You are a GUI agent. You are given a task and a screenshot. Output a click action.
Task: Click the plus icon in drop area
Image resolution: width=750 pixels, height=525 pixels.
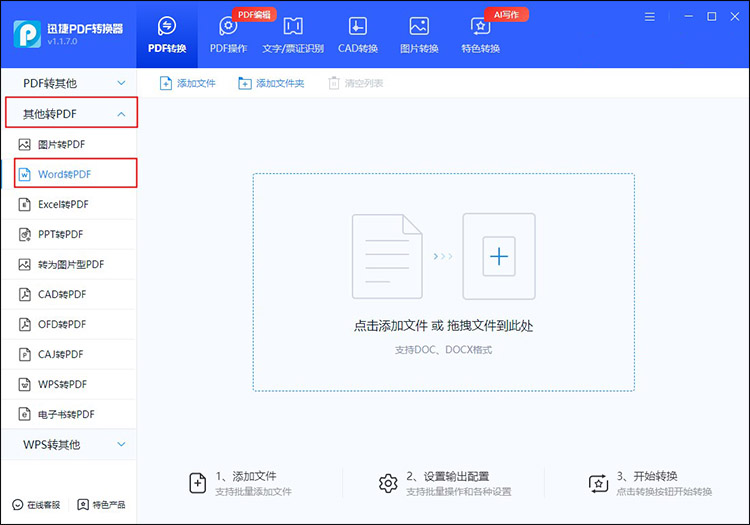point(498,257)
